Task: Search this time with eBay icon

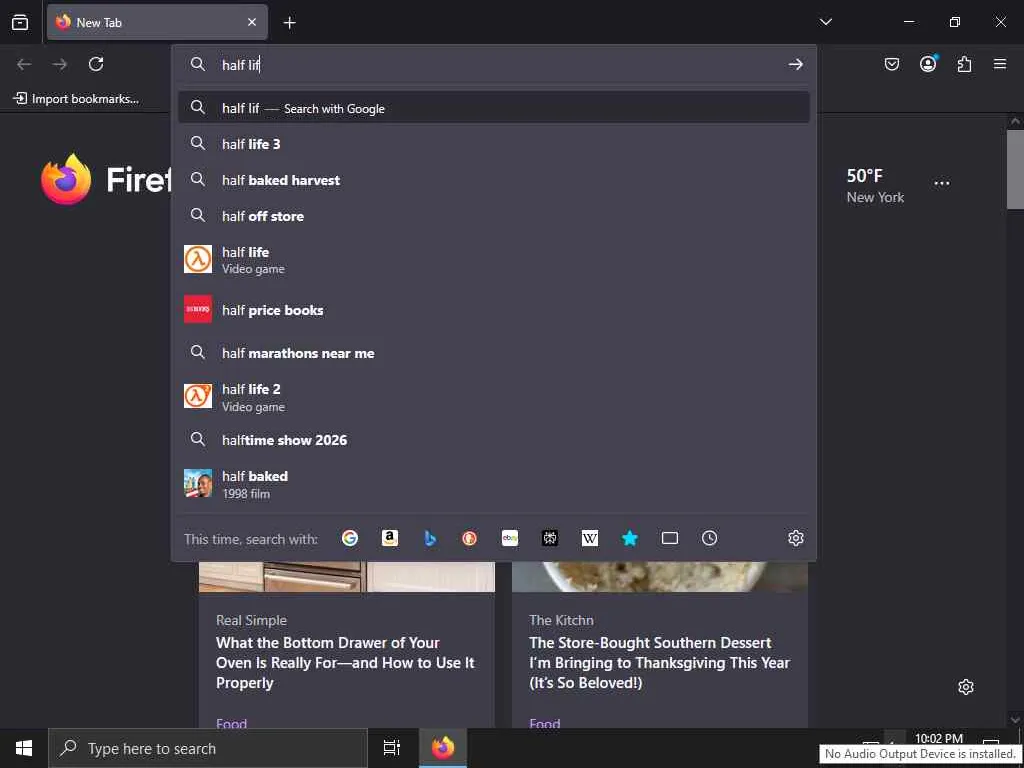Action: 509,538
